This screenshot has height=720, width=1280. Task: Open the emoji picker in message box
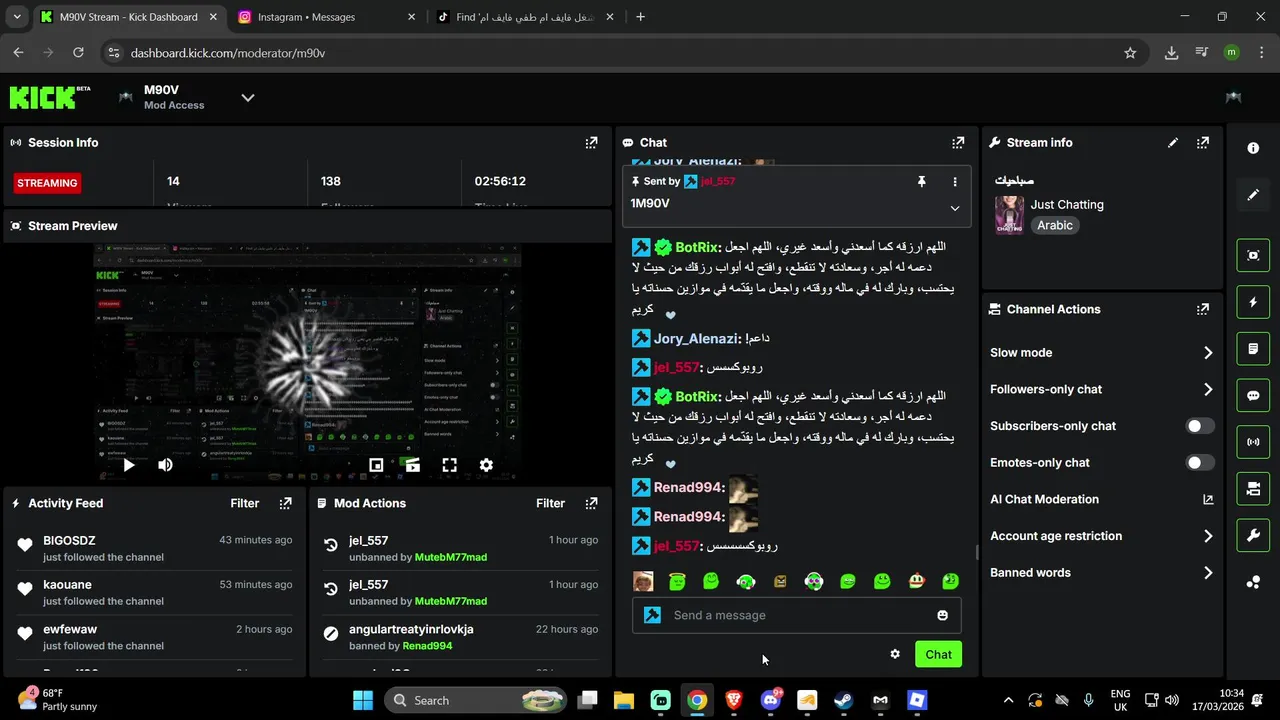[942, 615]
